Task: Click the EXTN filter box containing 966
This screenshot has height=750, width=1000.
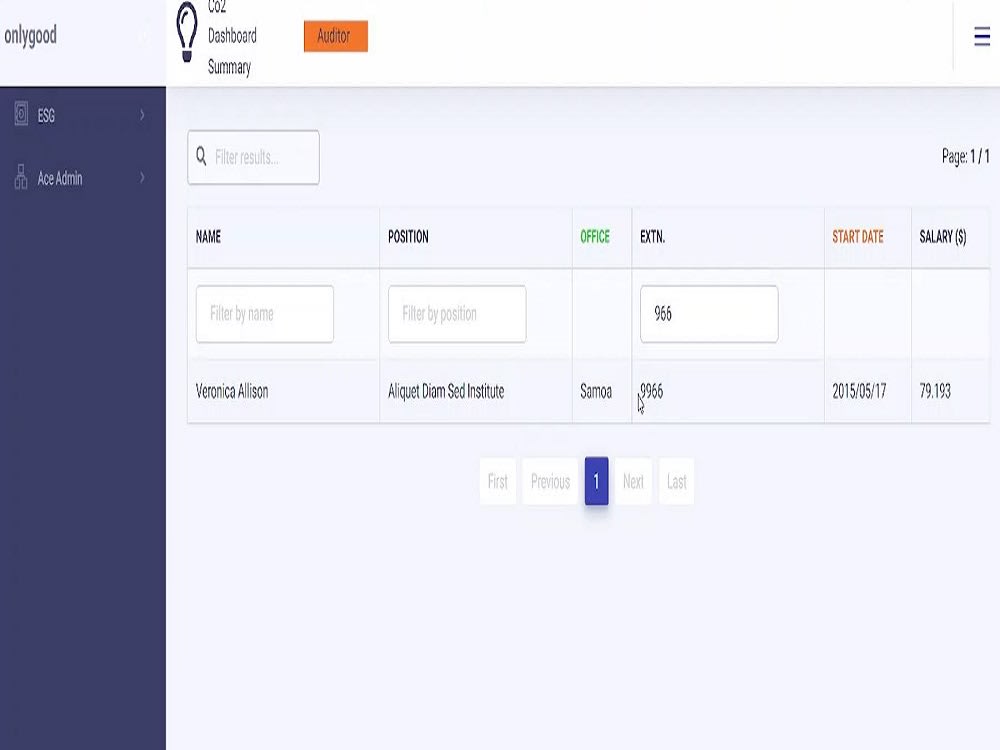Action: point(709,313)
